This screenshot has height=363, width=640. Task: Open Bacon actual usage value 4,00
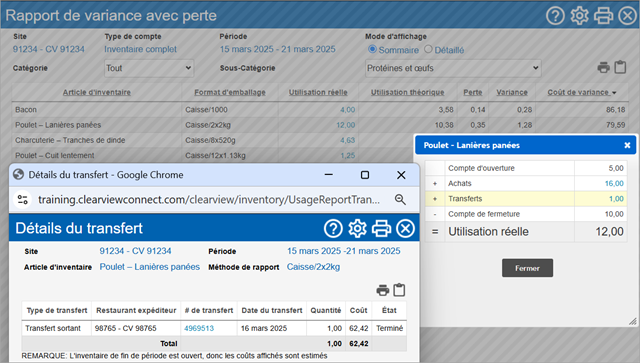point(347,110)
